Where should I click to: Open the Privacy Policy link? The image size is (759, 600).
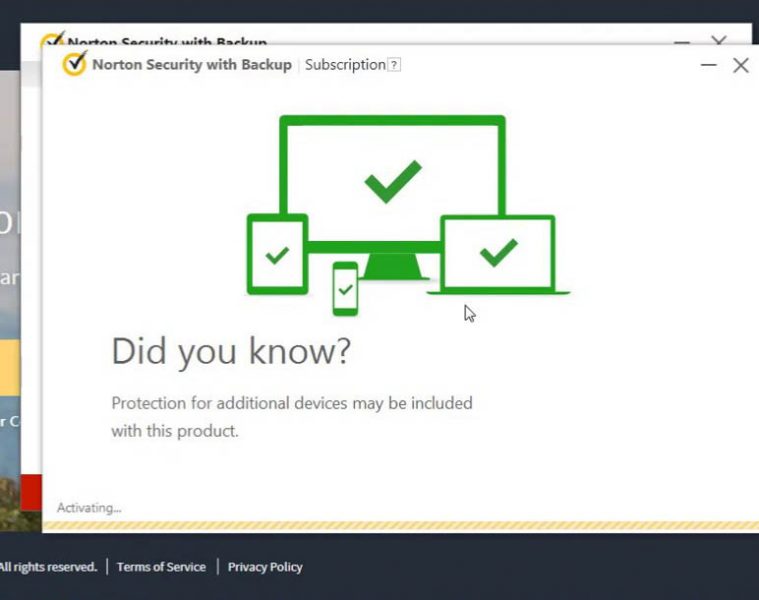pos(265,567)
